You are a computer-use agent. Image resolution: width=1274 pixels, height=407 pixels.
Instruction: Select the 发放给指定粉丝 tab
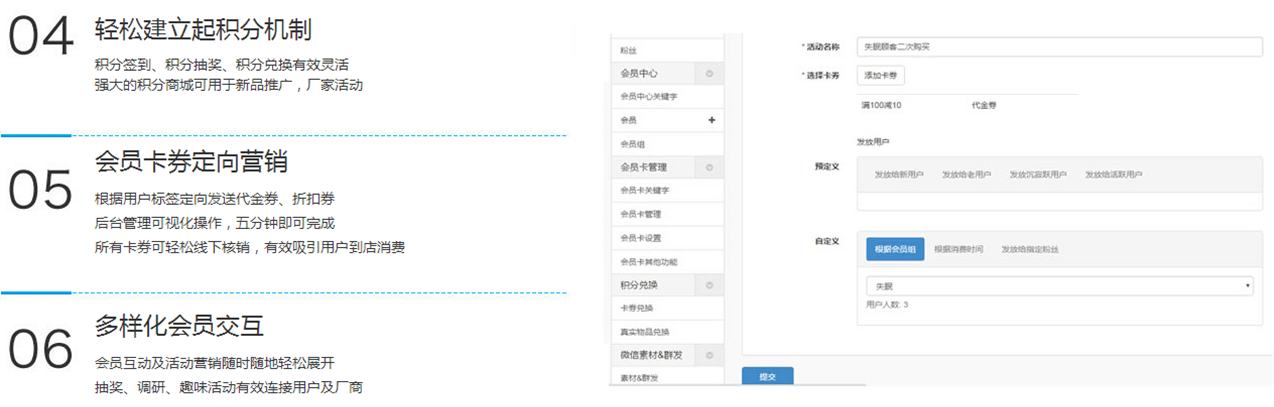click(x=1029, y=249)
